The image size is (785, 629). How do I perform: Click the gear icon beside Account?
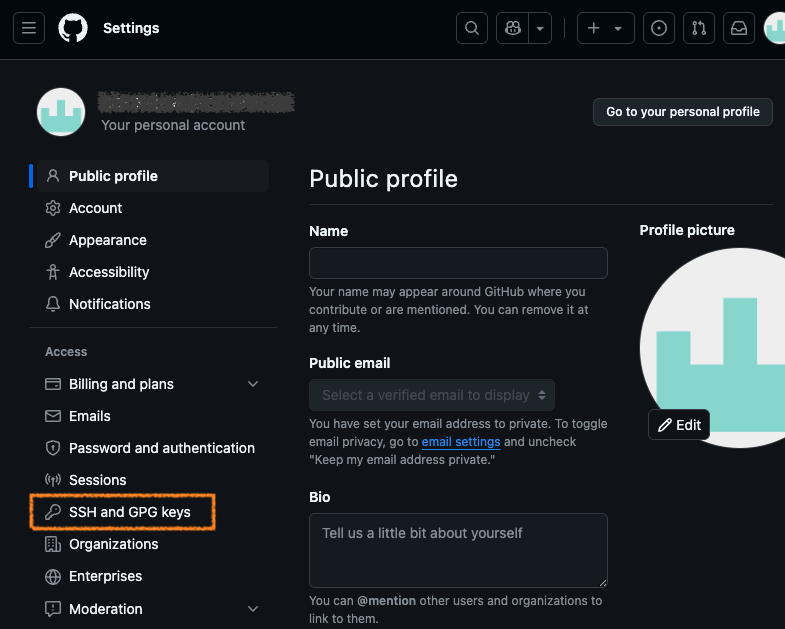(x=53, y=208)
